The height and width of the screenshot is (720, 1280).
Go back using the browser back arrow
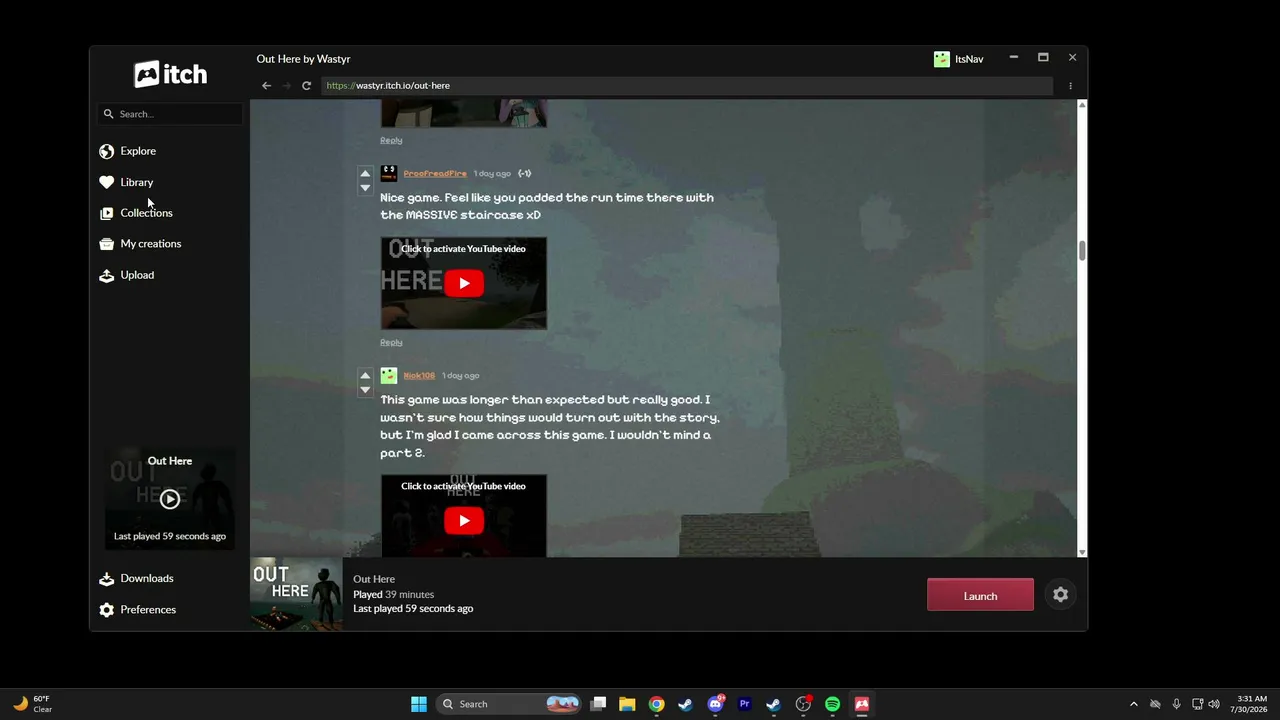(266, 86)
